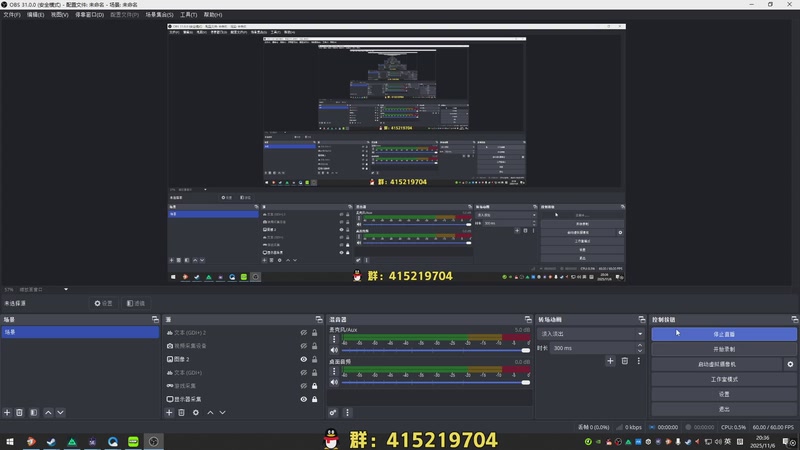Mute the 麦克风/Aux channel
Screen dimensions: 800x450
tap(334, 350)
